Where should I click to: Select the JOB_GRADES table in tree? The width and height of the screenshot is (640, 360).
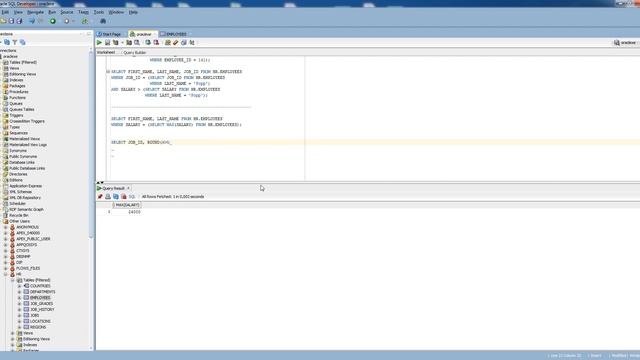coord(41,304)
